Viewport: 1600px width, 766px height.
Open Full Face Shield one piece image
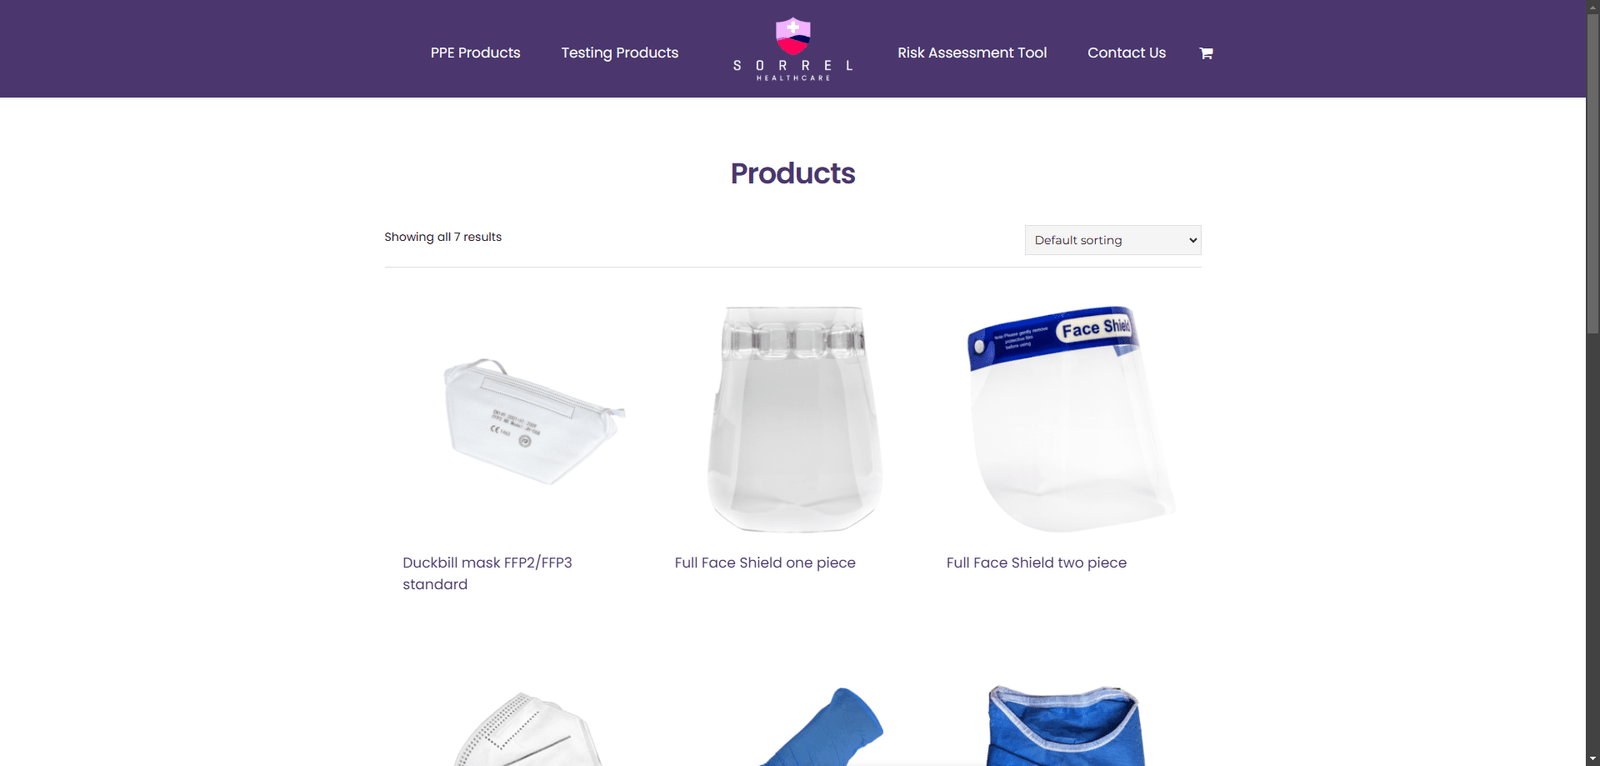pos(793,419)
